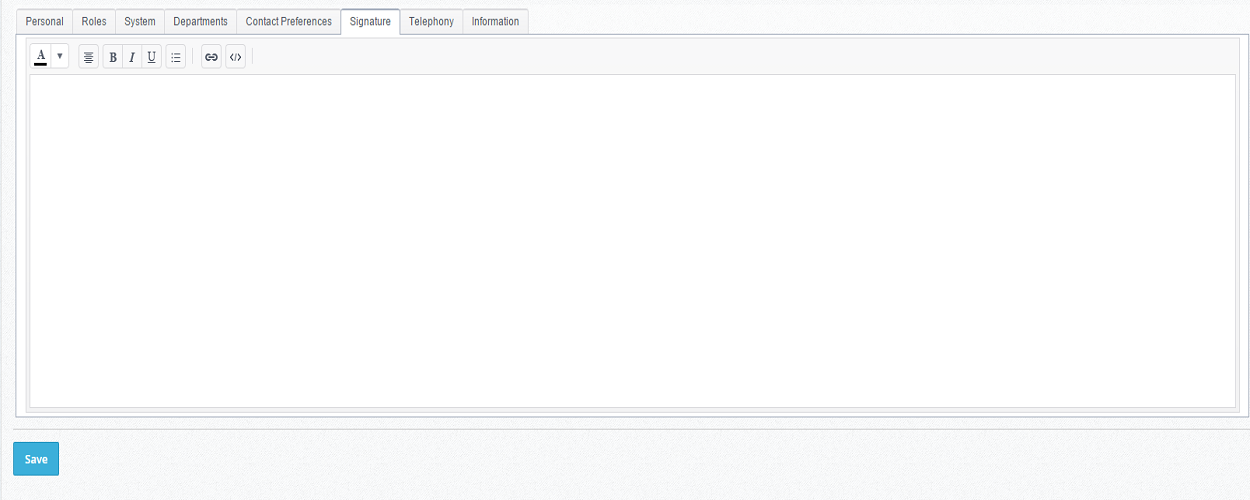Select the Departments tab
The width and height of the screenshot is (1250, 500).
click(x=201, y=21)
